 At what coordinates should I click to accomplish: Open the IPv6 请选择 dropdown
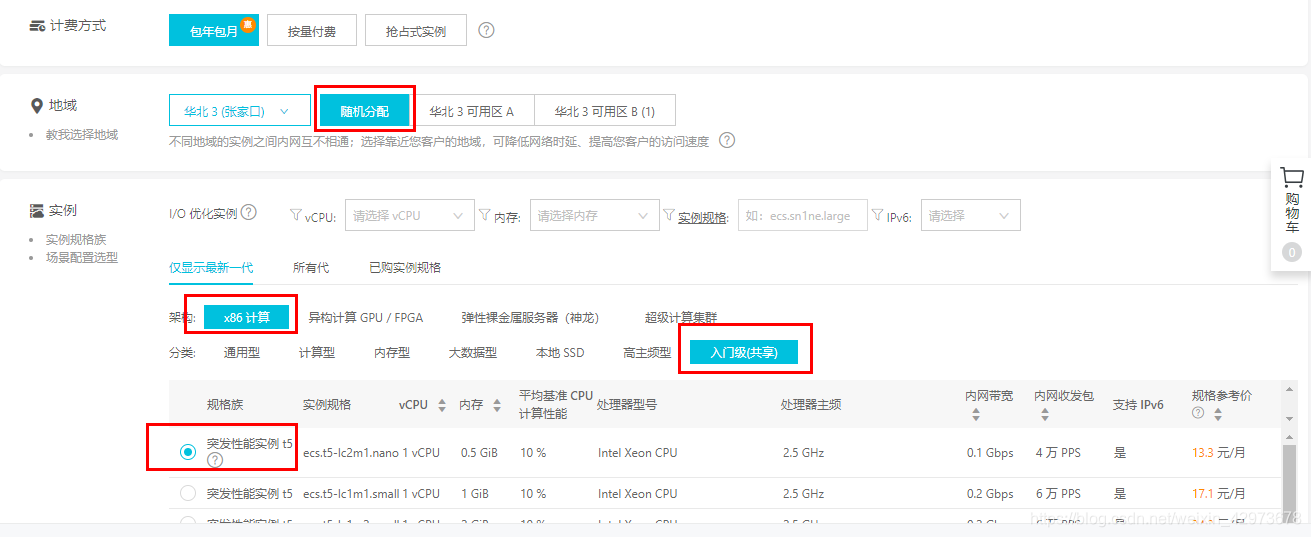tap(970, 215)
